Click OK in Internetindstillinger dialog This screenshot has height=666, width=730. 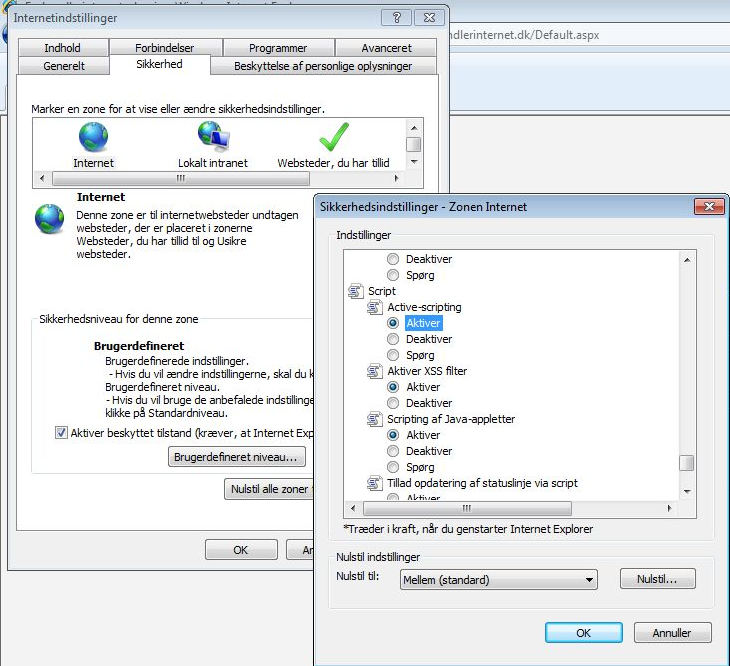pos(241,550)
